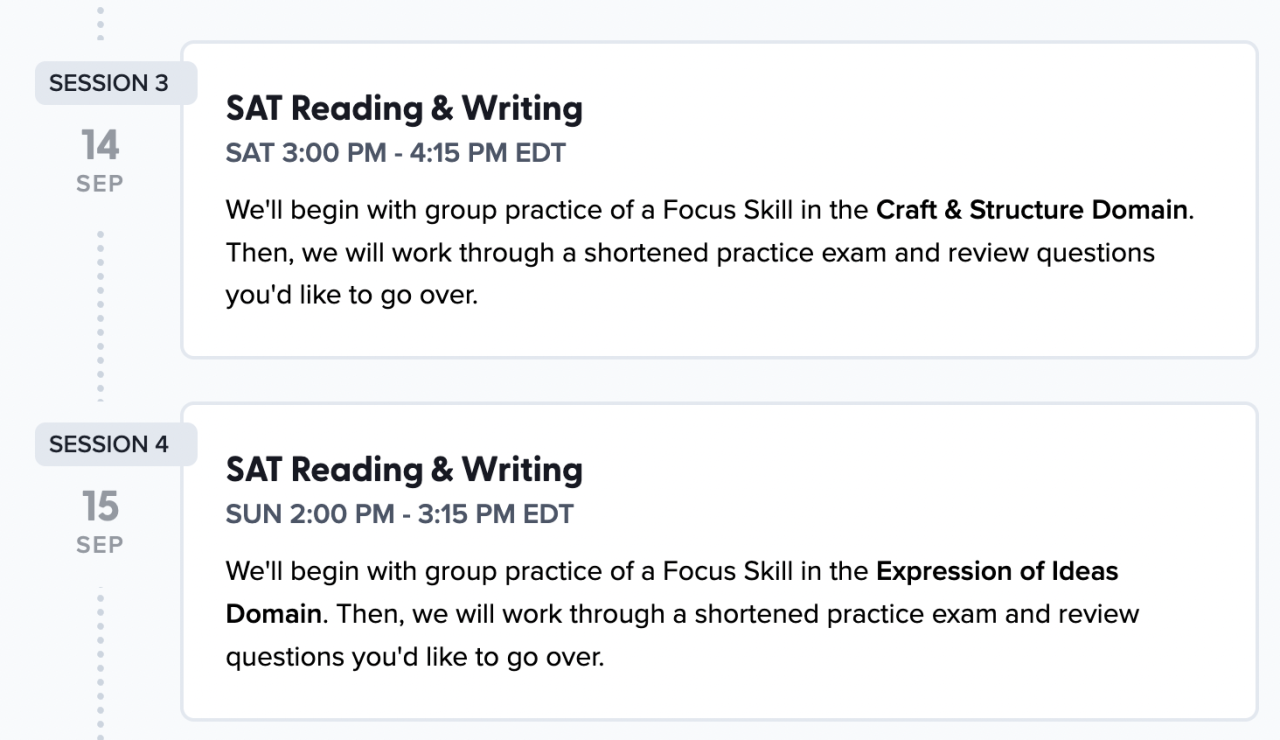Click dotted timeline below Session 4 date
The height and width of the screenshot is (740, 1280).
(x=100, y=660)
